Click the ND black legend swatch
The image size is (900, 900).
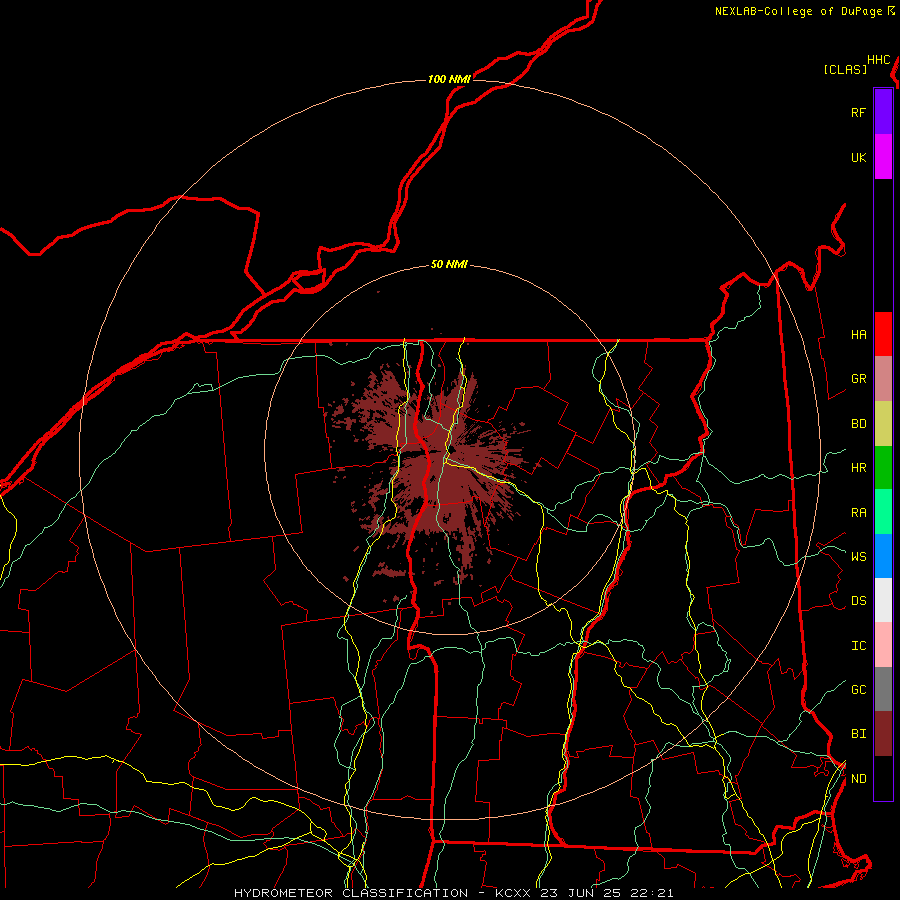tap(883, 778)
